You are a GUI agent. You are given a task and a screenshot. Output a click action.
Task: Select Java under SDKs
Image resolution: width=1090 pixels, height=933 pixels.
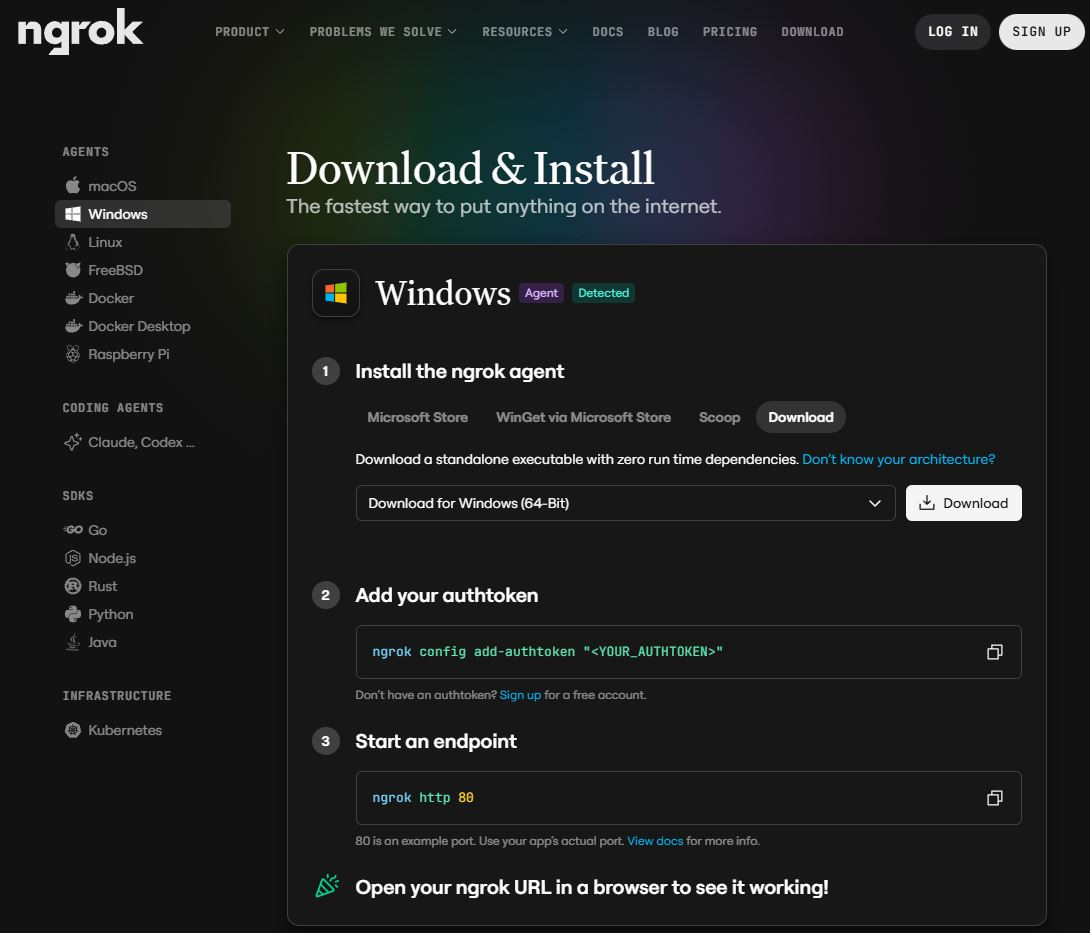point(143,642)
